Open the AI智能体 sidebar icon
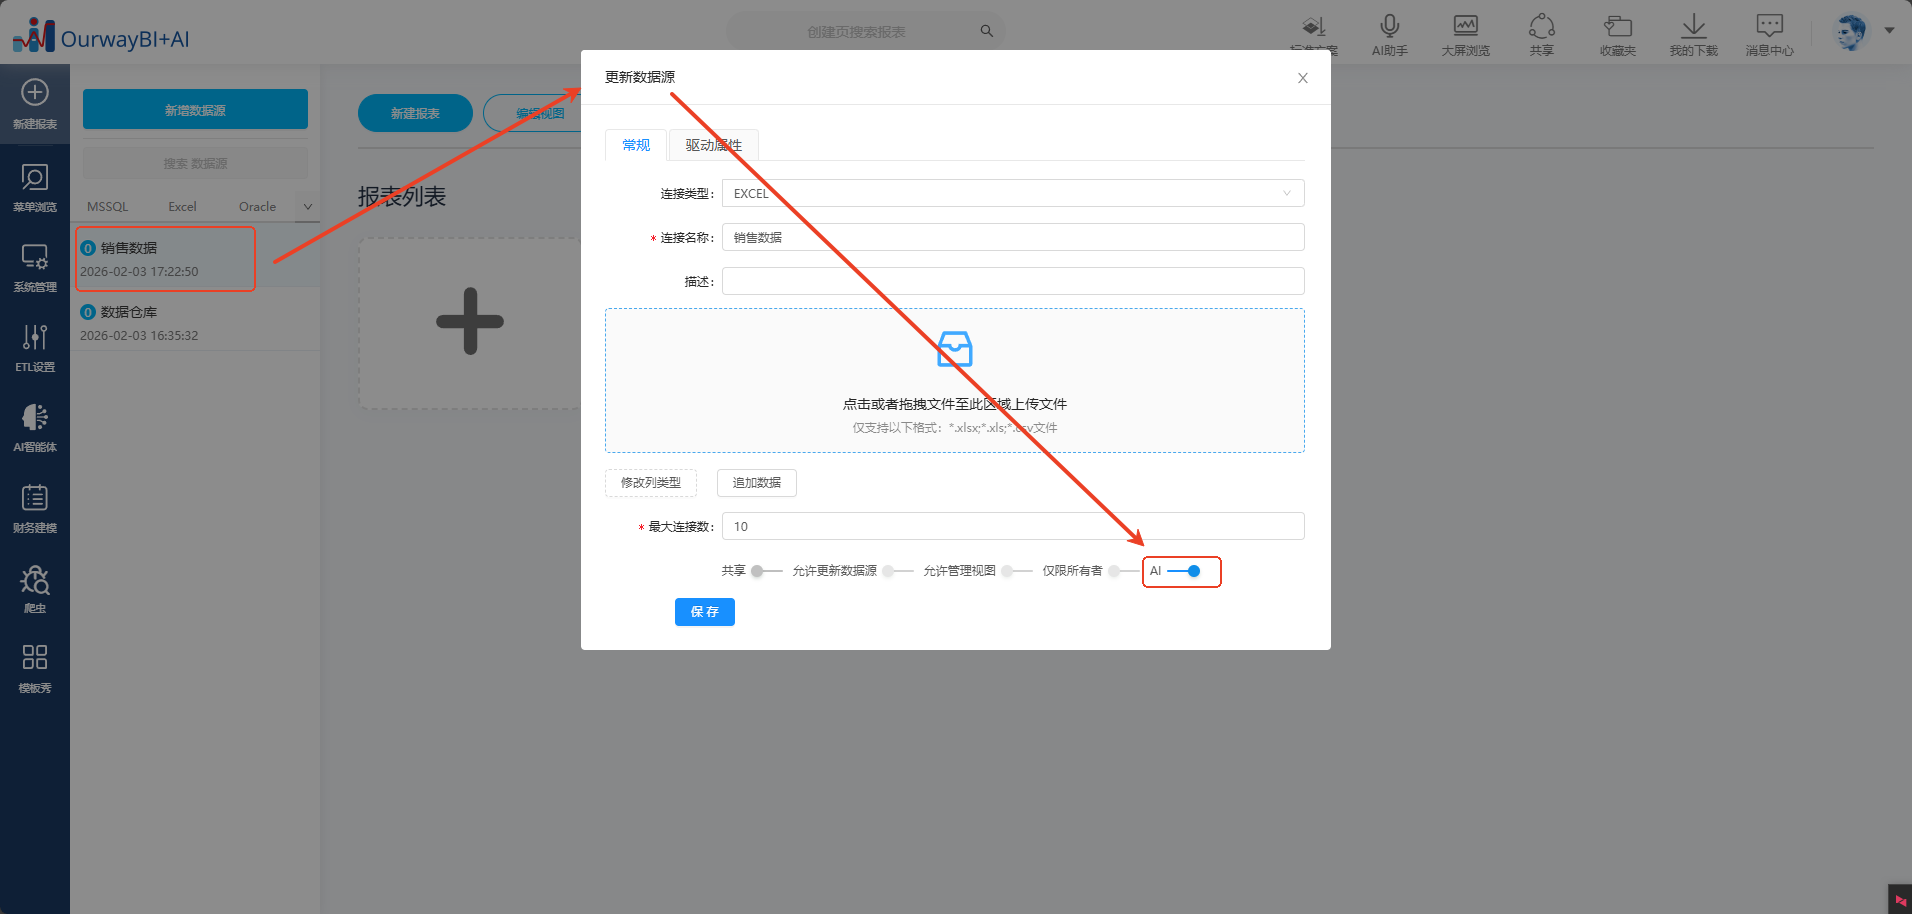This screenshot has width=1912, height=914. tap(35, 428)
